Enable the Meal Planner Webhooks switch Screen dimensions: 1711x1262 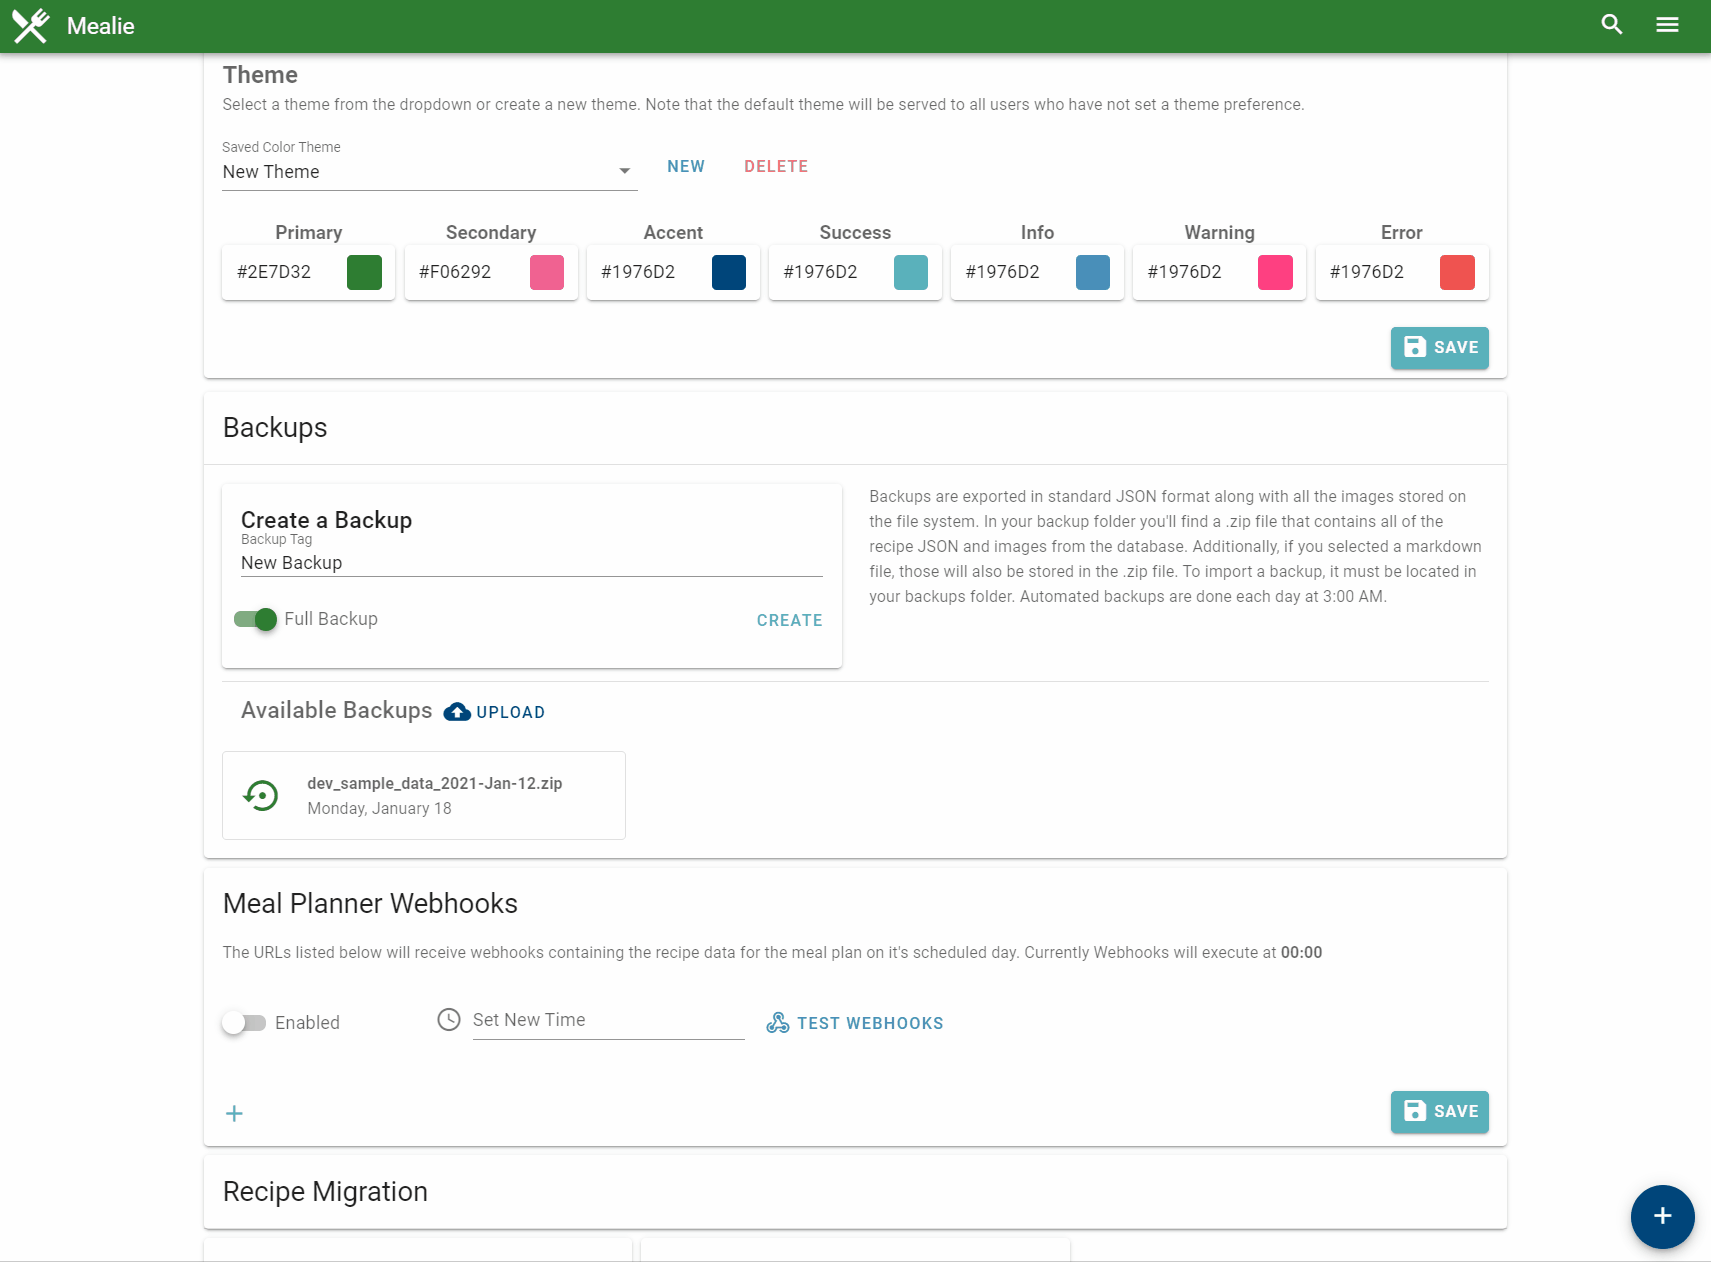(244, 1023)
